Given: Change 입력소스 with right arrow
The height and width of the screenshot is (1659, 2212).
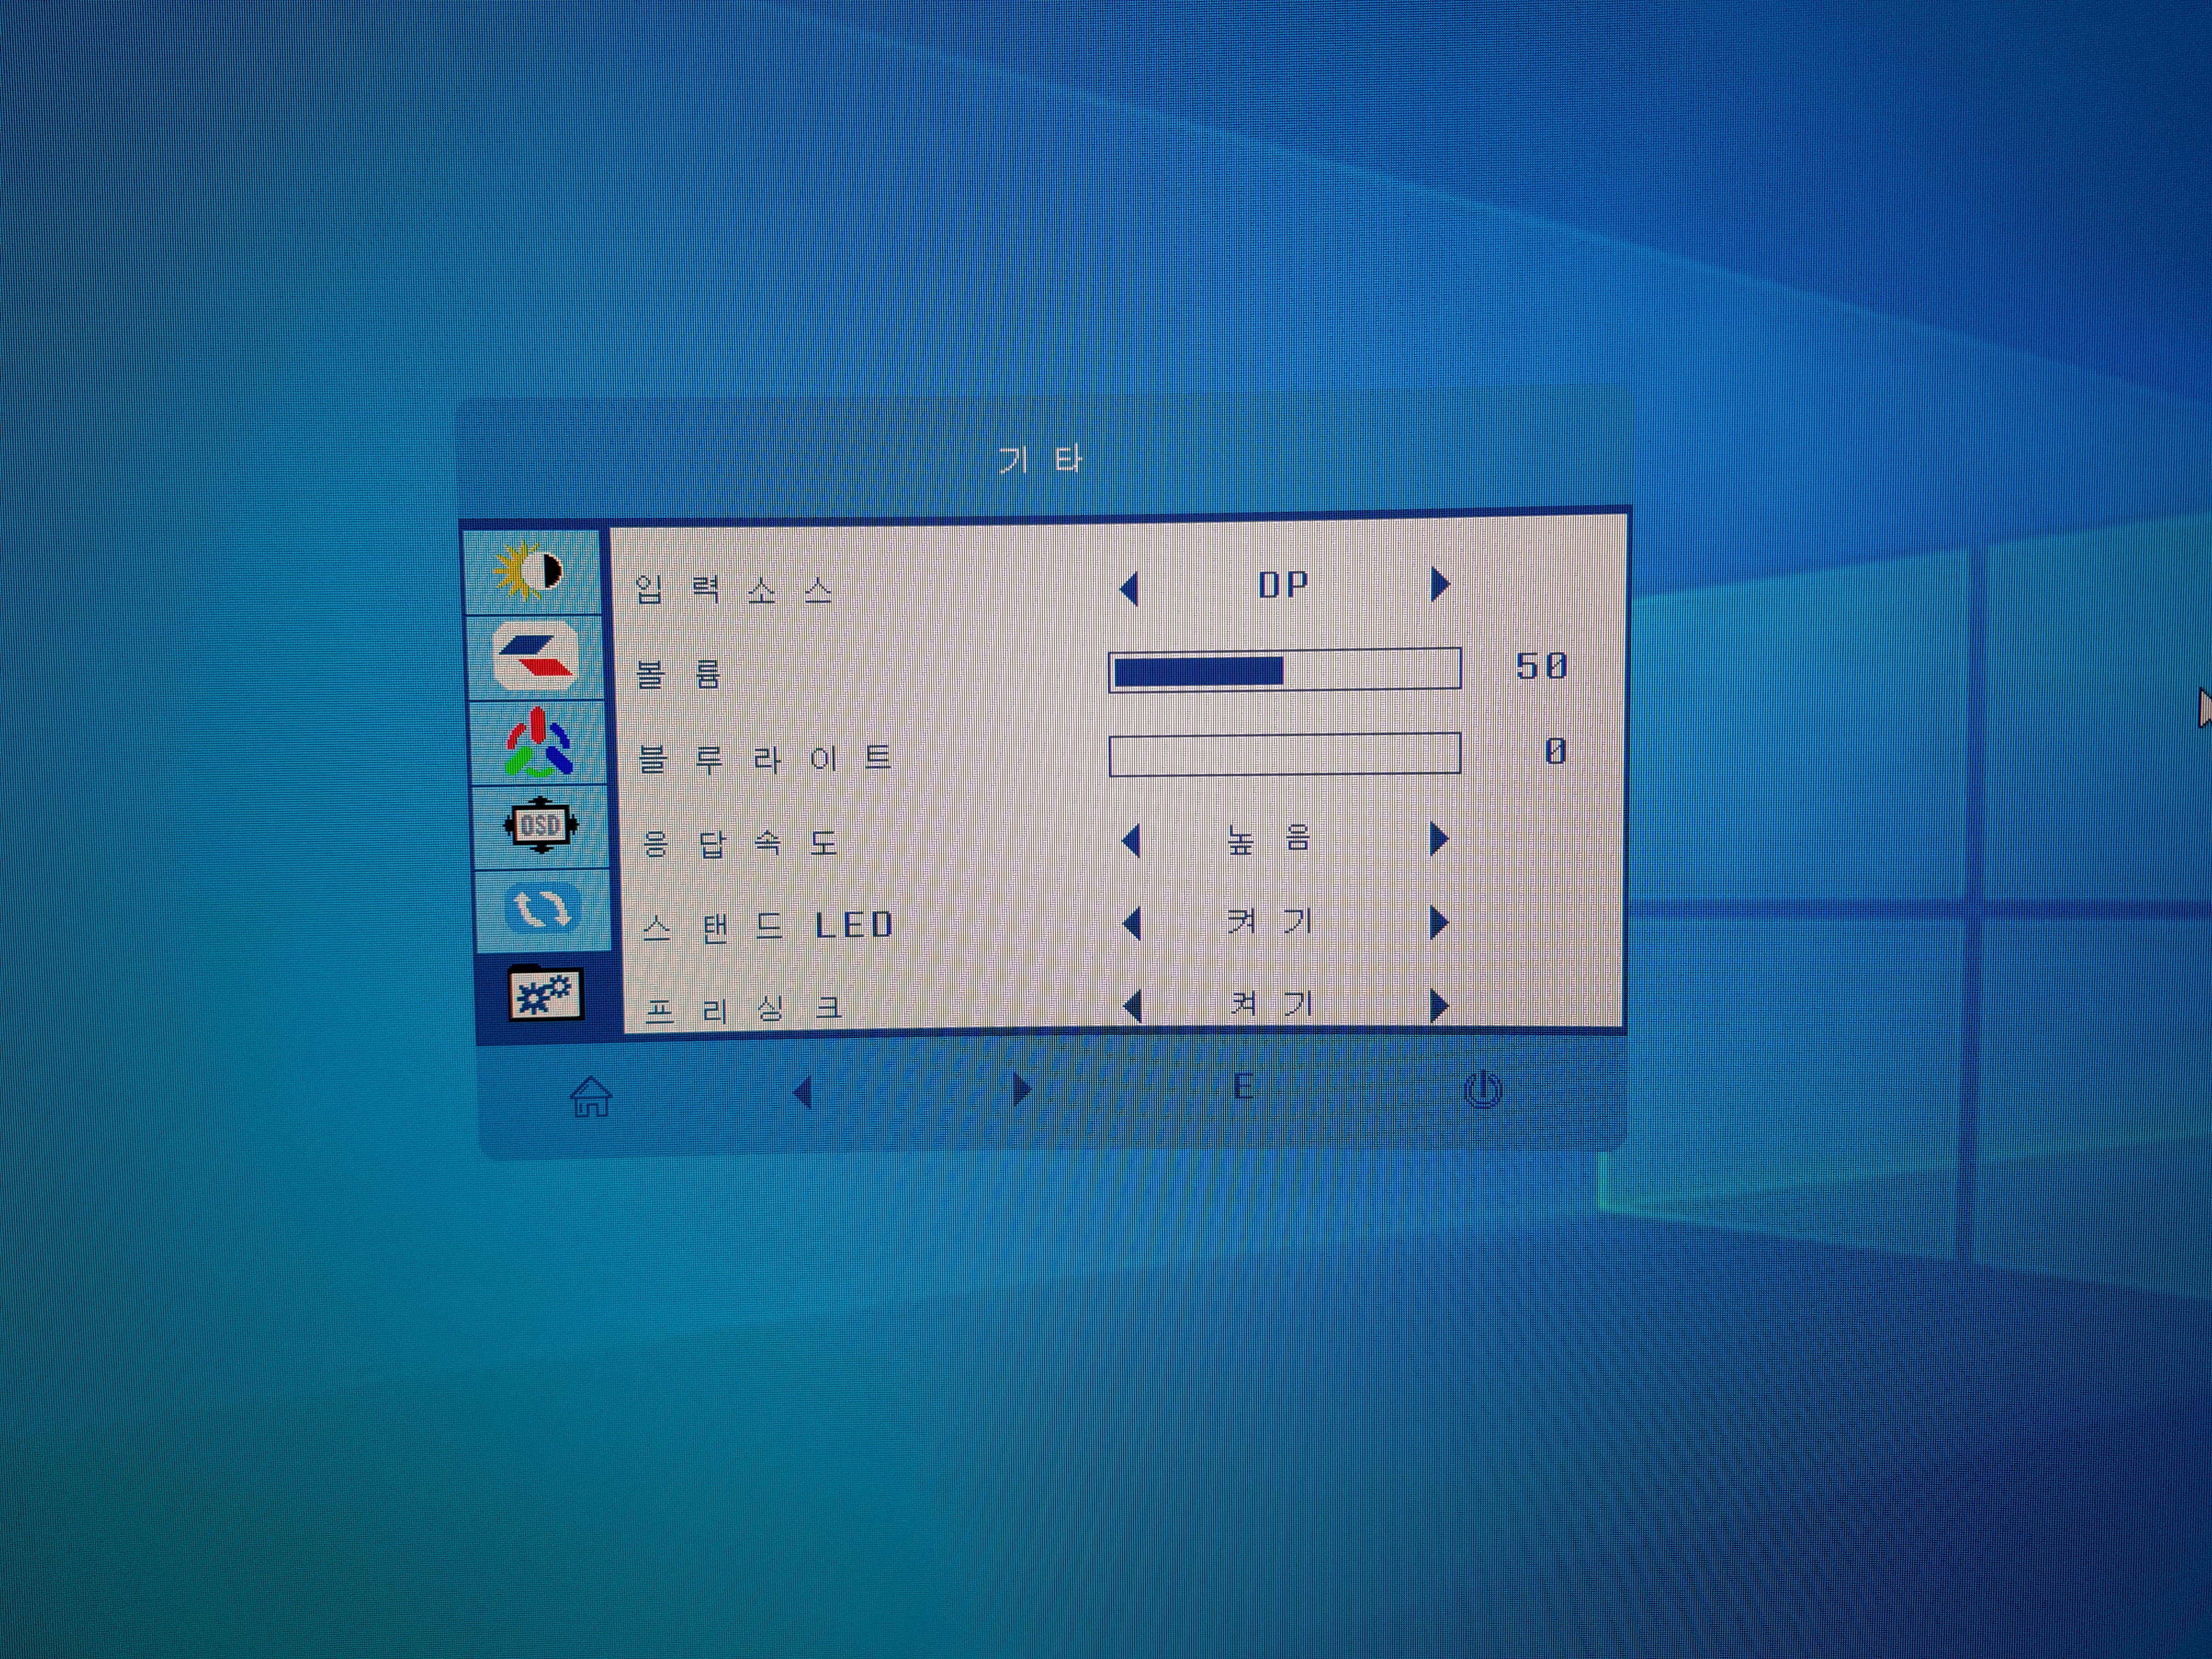Looking at the screenshot, I should [1439, 584].
